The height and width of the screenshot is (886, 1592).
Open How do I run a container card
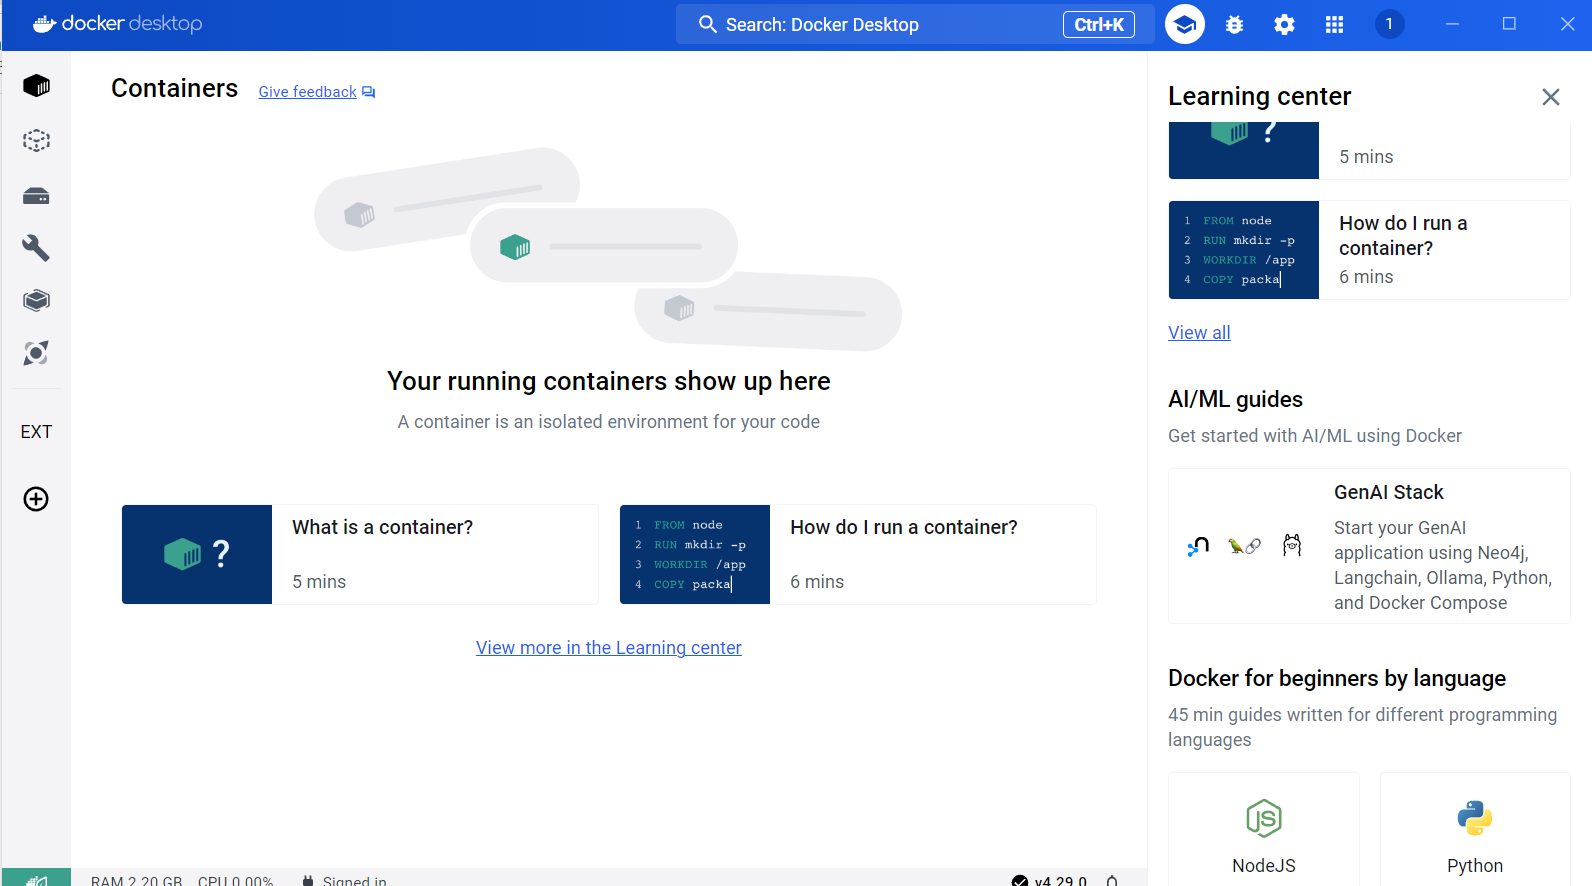[858, 554]
